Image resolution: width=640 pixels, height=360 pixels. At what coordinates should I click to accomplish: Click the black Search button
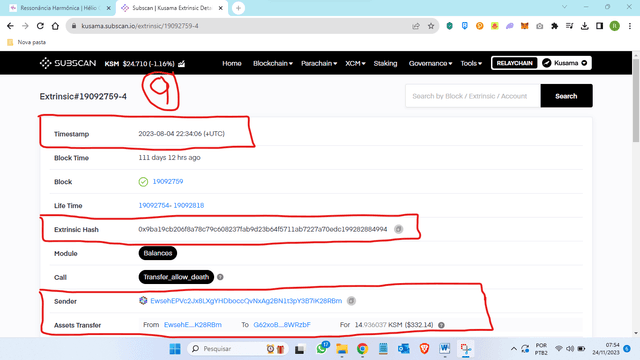coord(566,96)
